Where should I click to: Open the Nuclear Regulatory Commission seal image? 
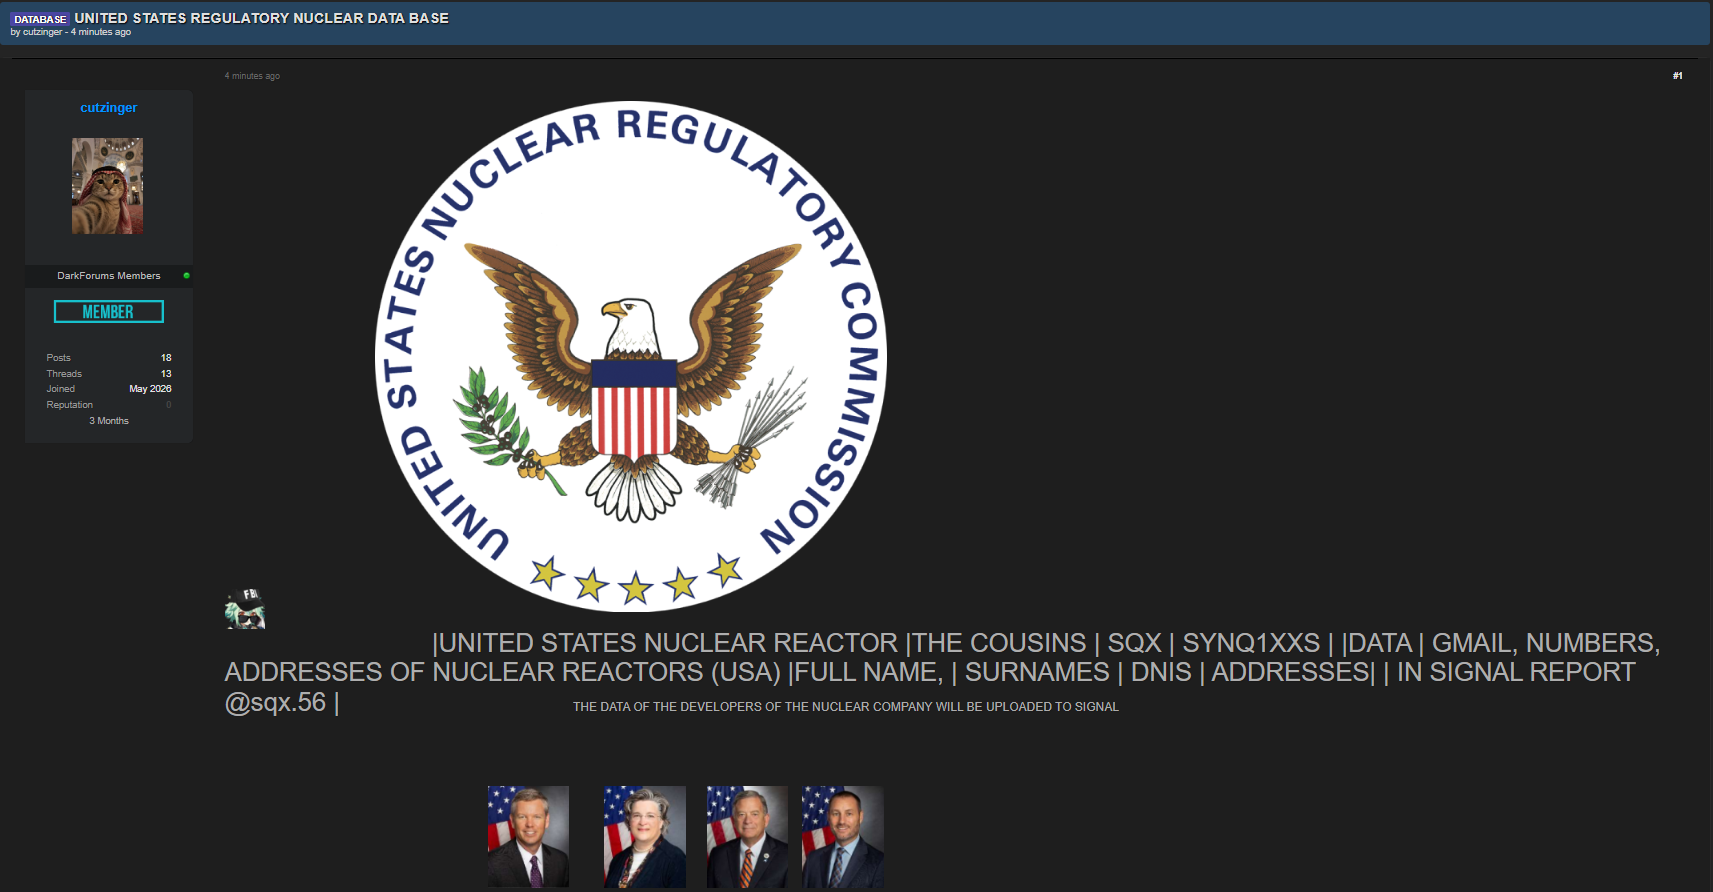[631, 356]
